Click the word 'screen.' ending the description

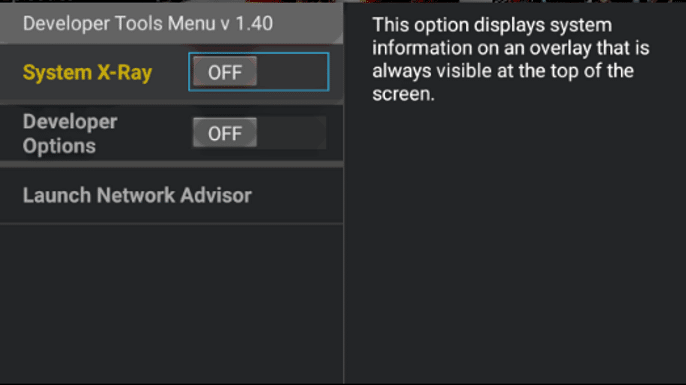click(x=403, y=94)
